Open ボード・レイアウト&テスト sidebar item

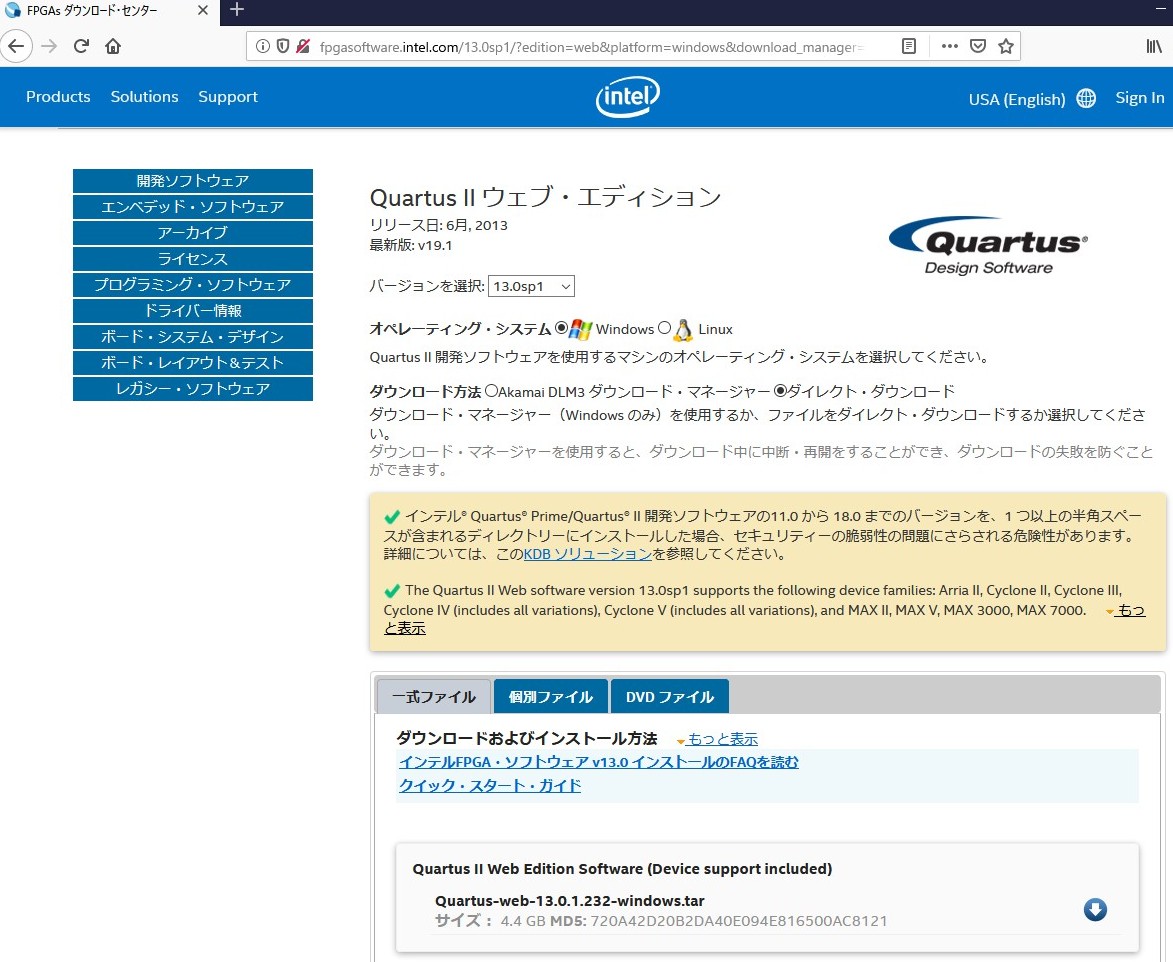pos(193,363)
